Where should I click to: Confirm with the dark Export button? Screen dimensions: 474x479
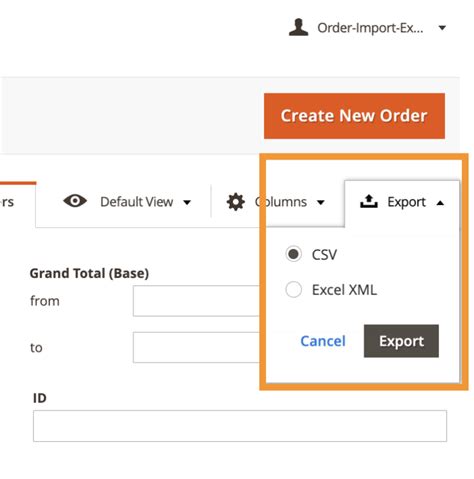pos(401,341)
